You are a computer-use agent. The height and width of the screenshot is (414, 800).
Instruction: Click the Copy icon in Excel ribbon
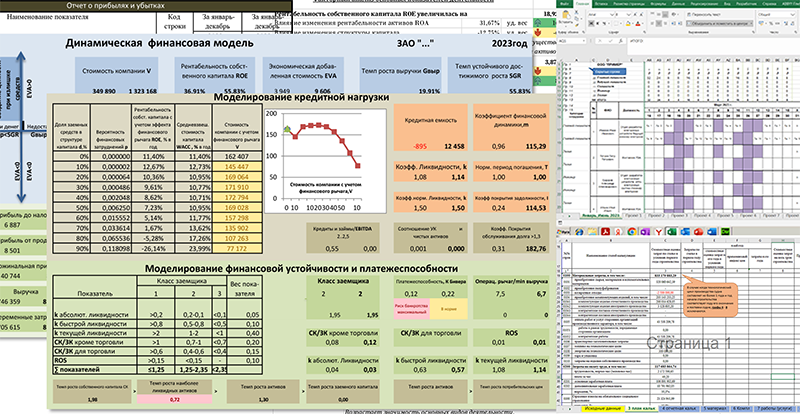tap(577, 19)
